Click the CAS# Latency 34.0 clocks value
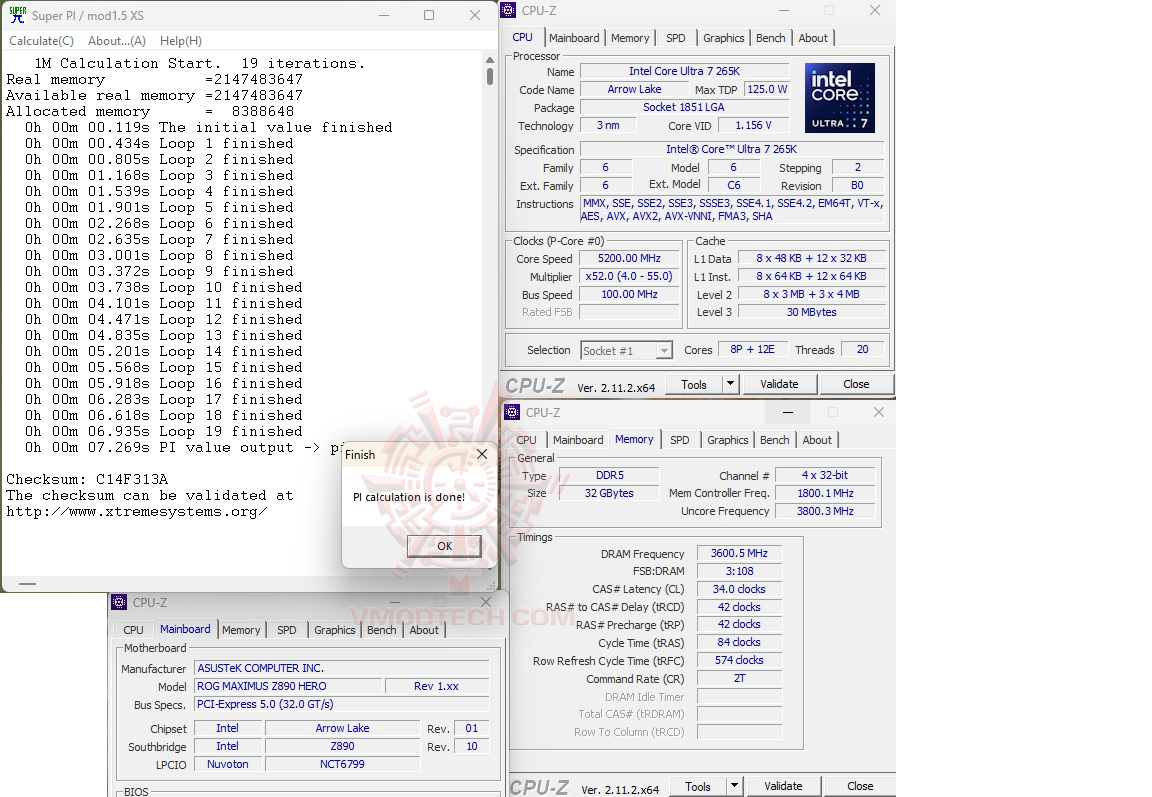 tap(739, 589)
